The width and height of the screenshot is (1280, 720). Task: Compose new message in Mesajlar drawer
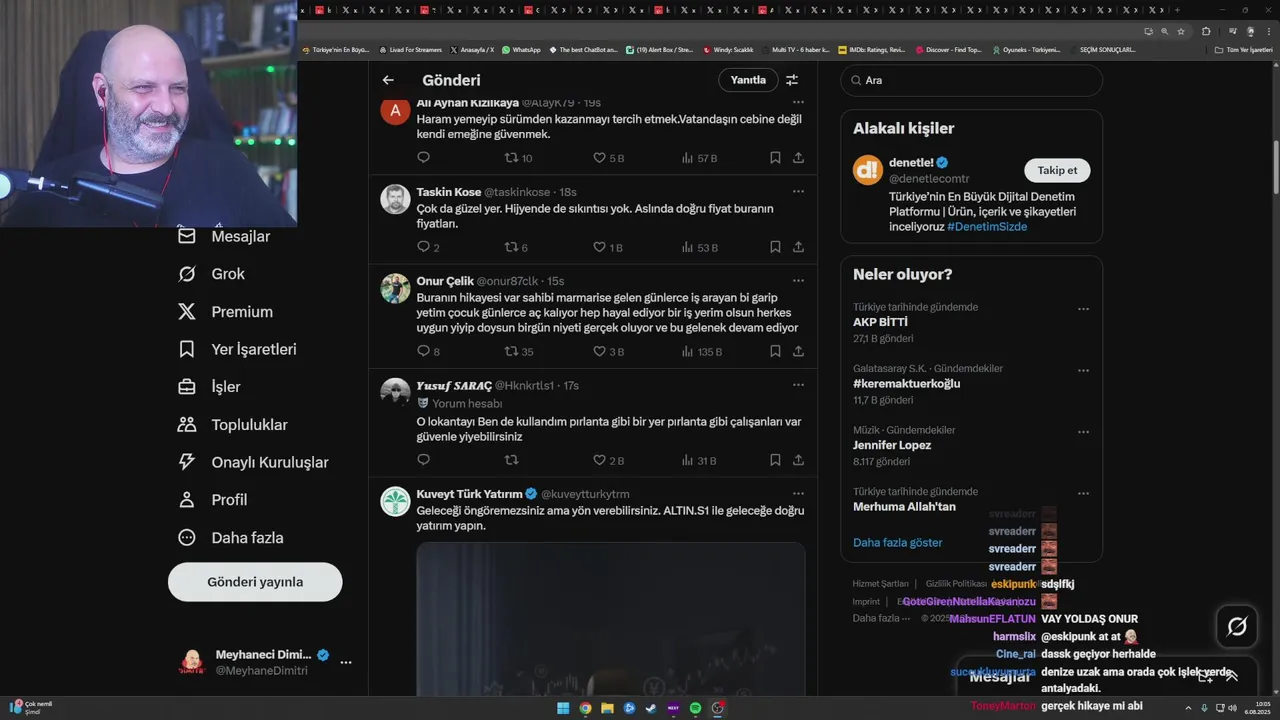click(x=1206, y=676)
